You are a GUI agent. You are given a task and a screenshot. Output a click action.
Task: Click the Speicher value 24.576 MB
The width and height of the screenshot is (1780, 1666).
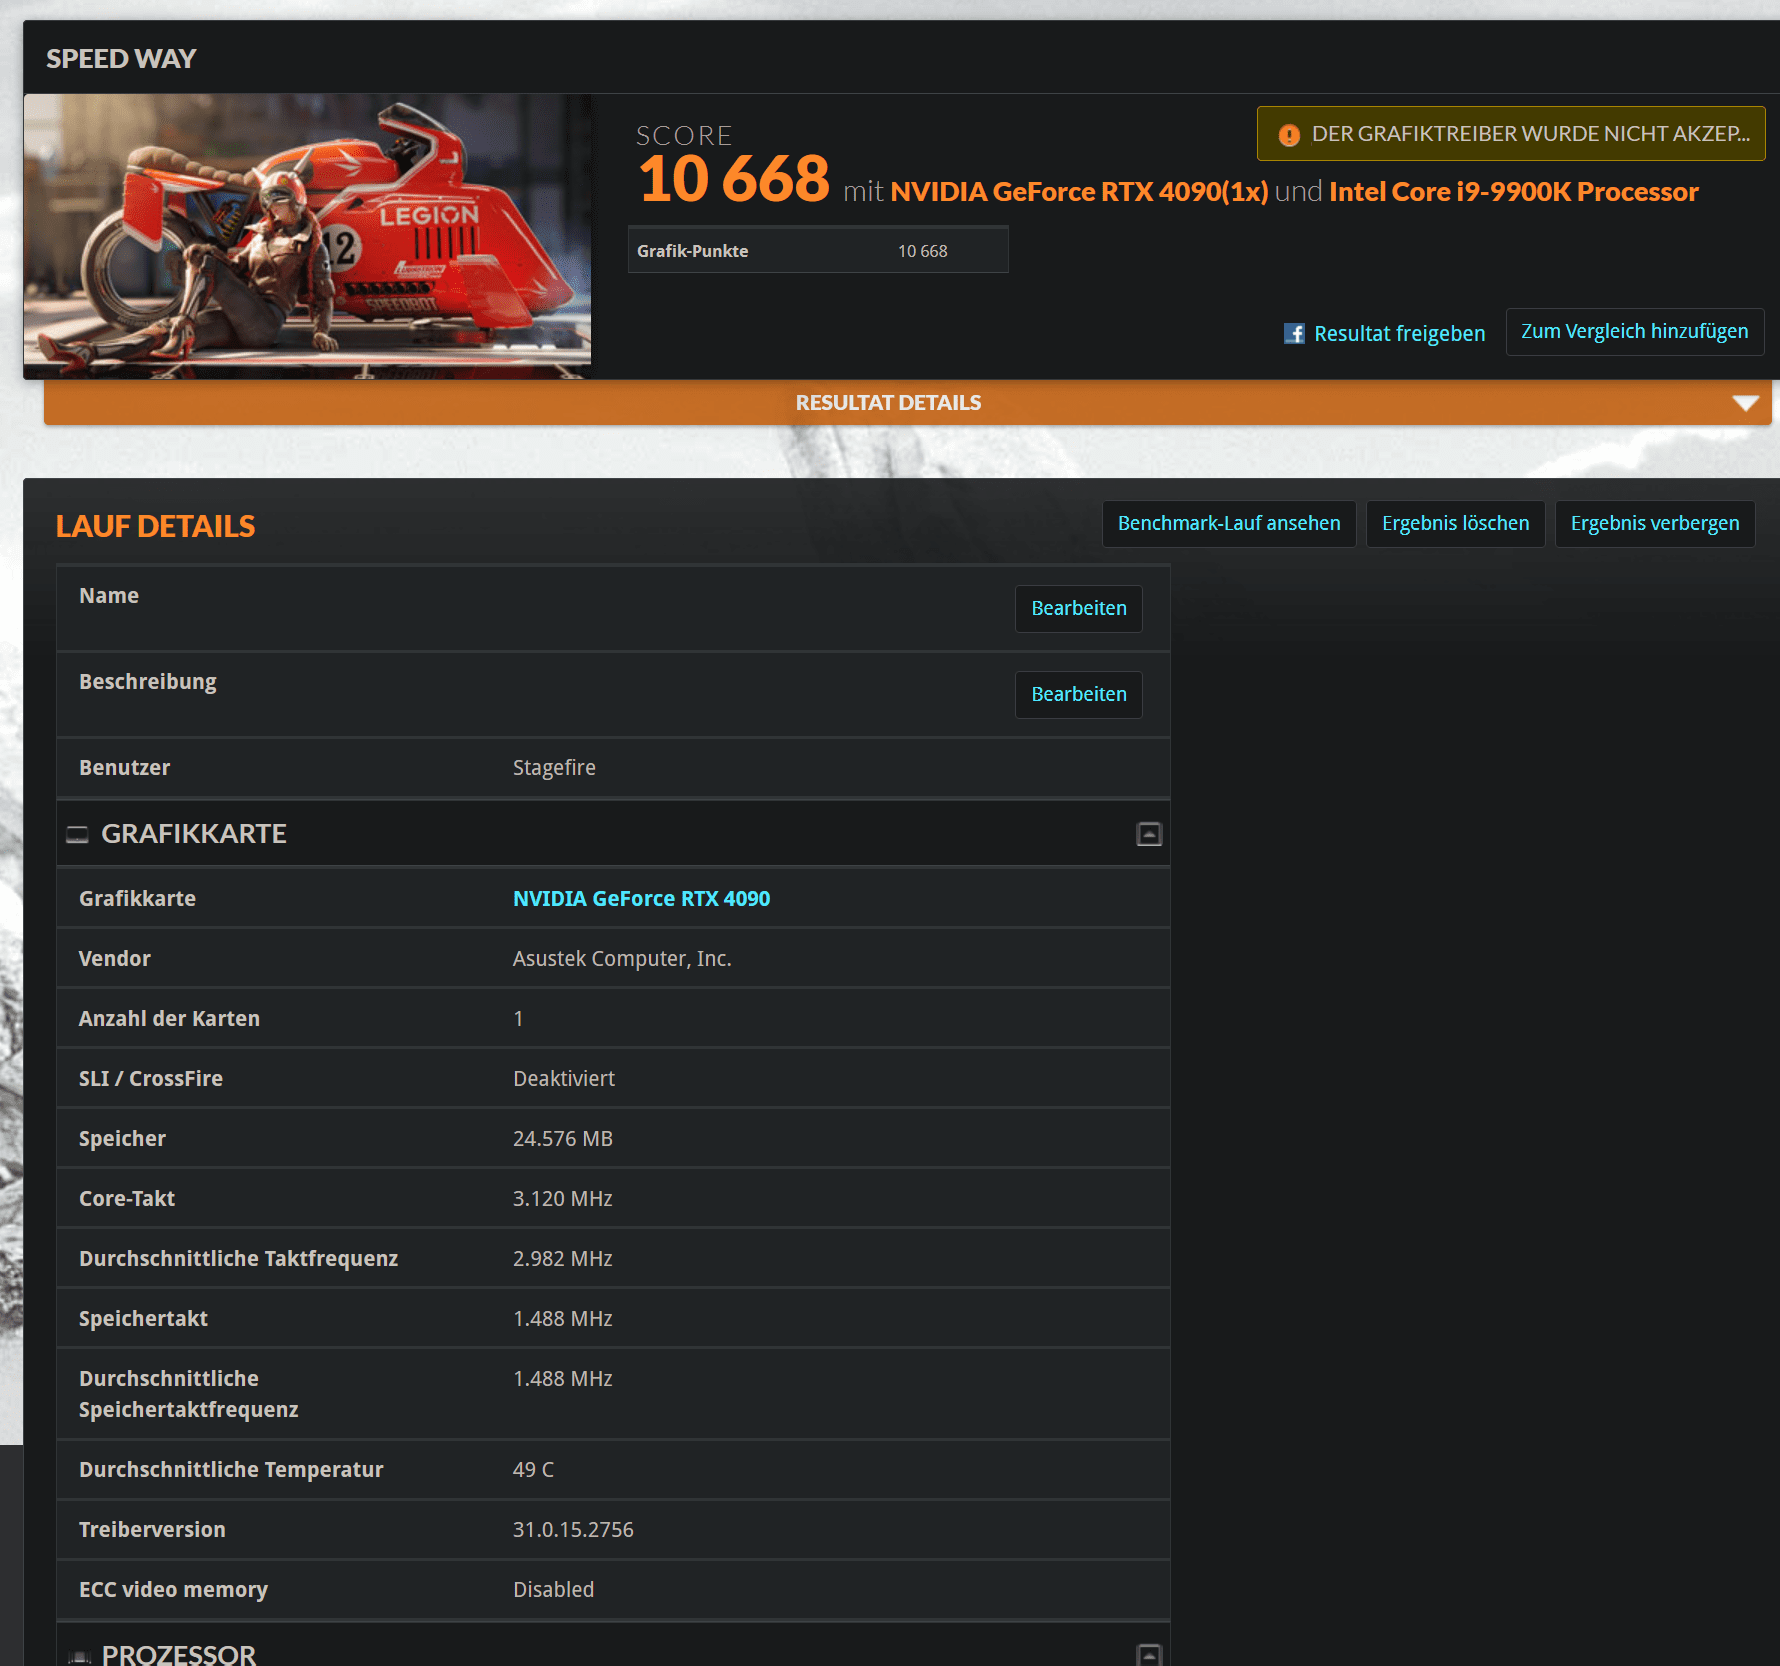click(563, 1139)
